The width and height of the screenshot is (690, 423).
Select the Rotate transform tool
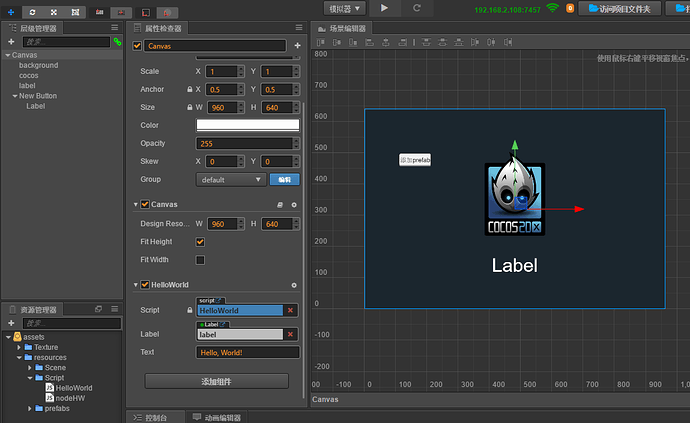pos(32,12)
